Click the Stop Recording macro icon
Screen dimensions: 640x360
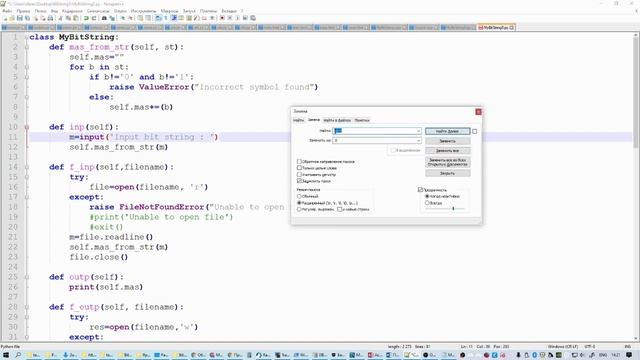230,18
